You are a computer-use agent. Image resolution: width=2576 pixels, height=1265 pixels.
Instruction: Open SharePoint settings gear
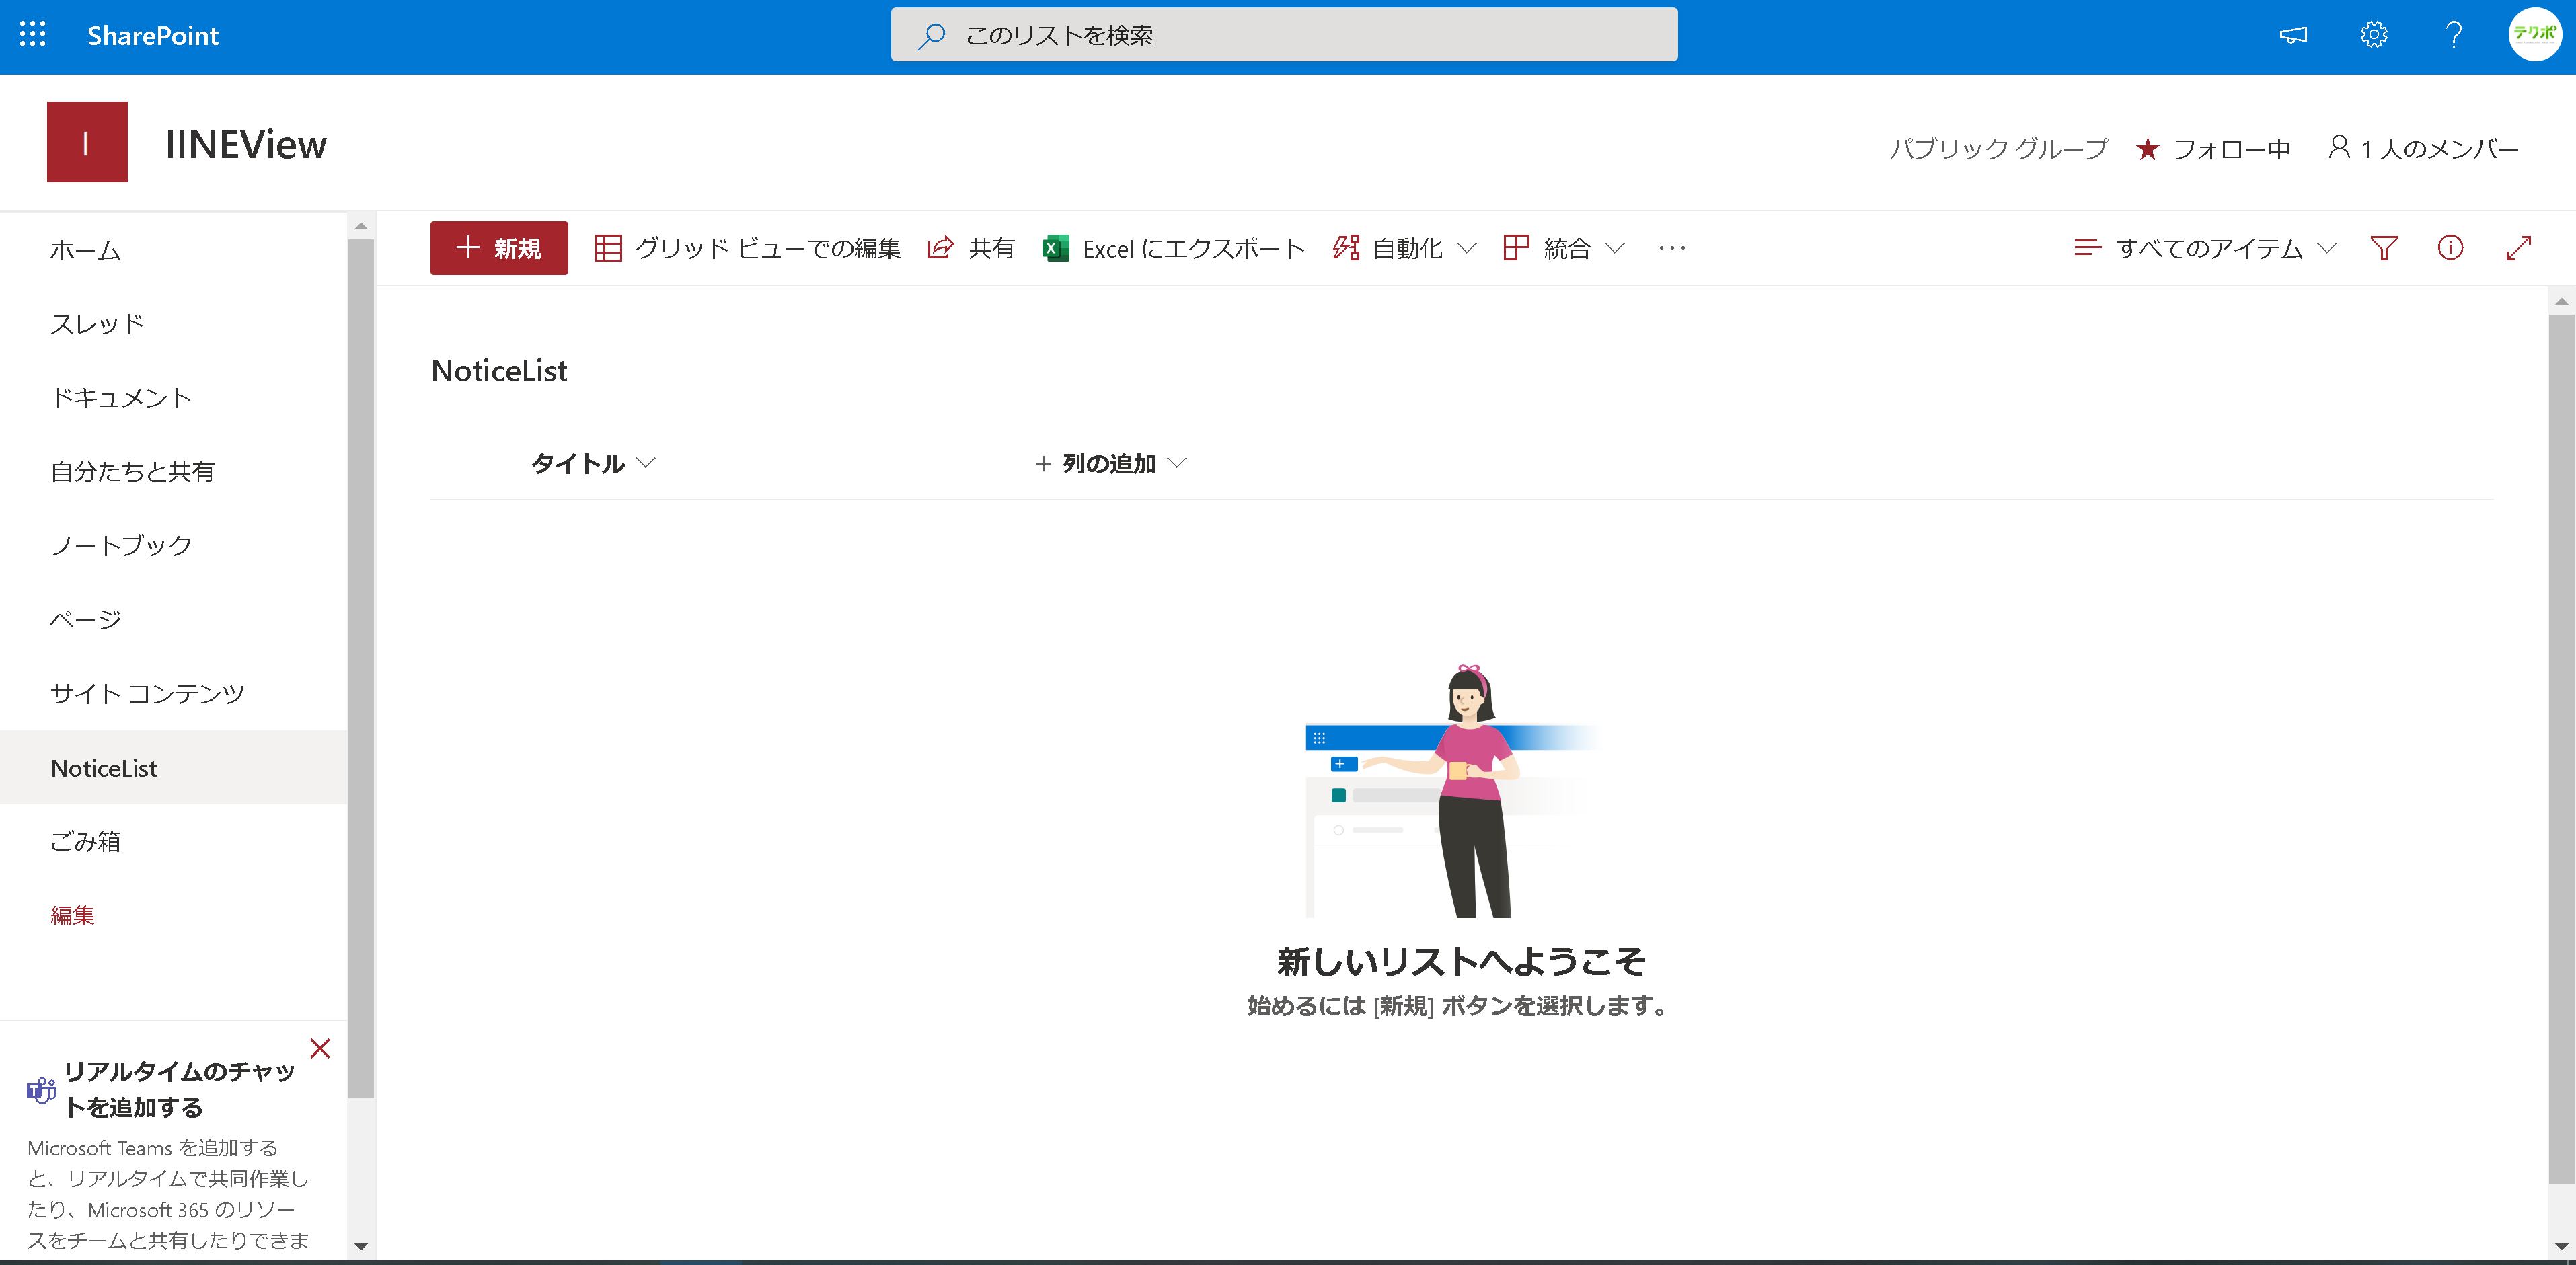click(x=2374, y=35)
